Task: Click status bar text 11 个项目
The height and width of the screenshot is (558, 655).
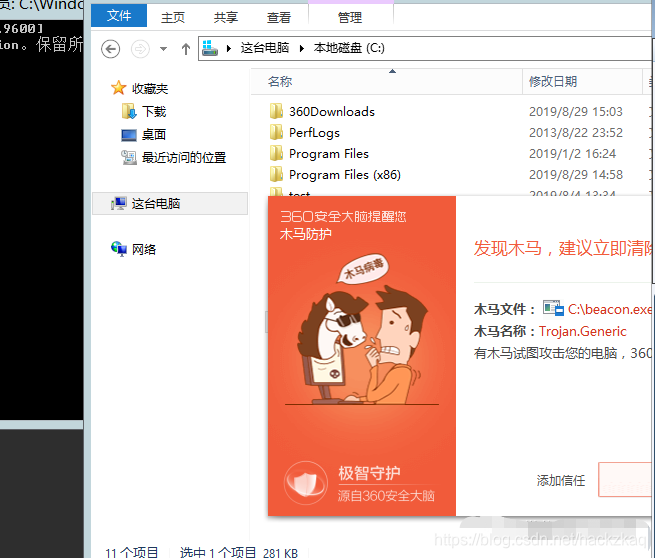Action: coord(132,552)
